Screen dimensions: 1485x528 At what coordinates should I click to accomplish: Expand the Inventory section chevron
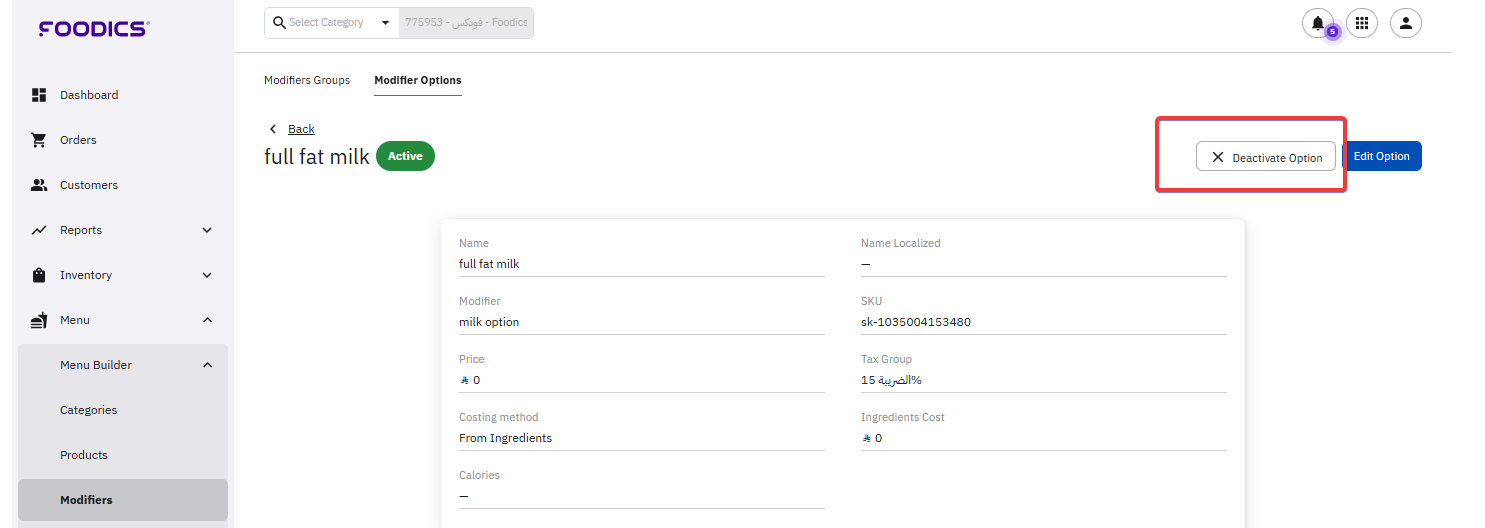(x=207, y=275)
